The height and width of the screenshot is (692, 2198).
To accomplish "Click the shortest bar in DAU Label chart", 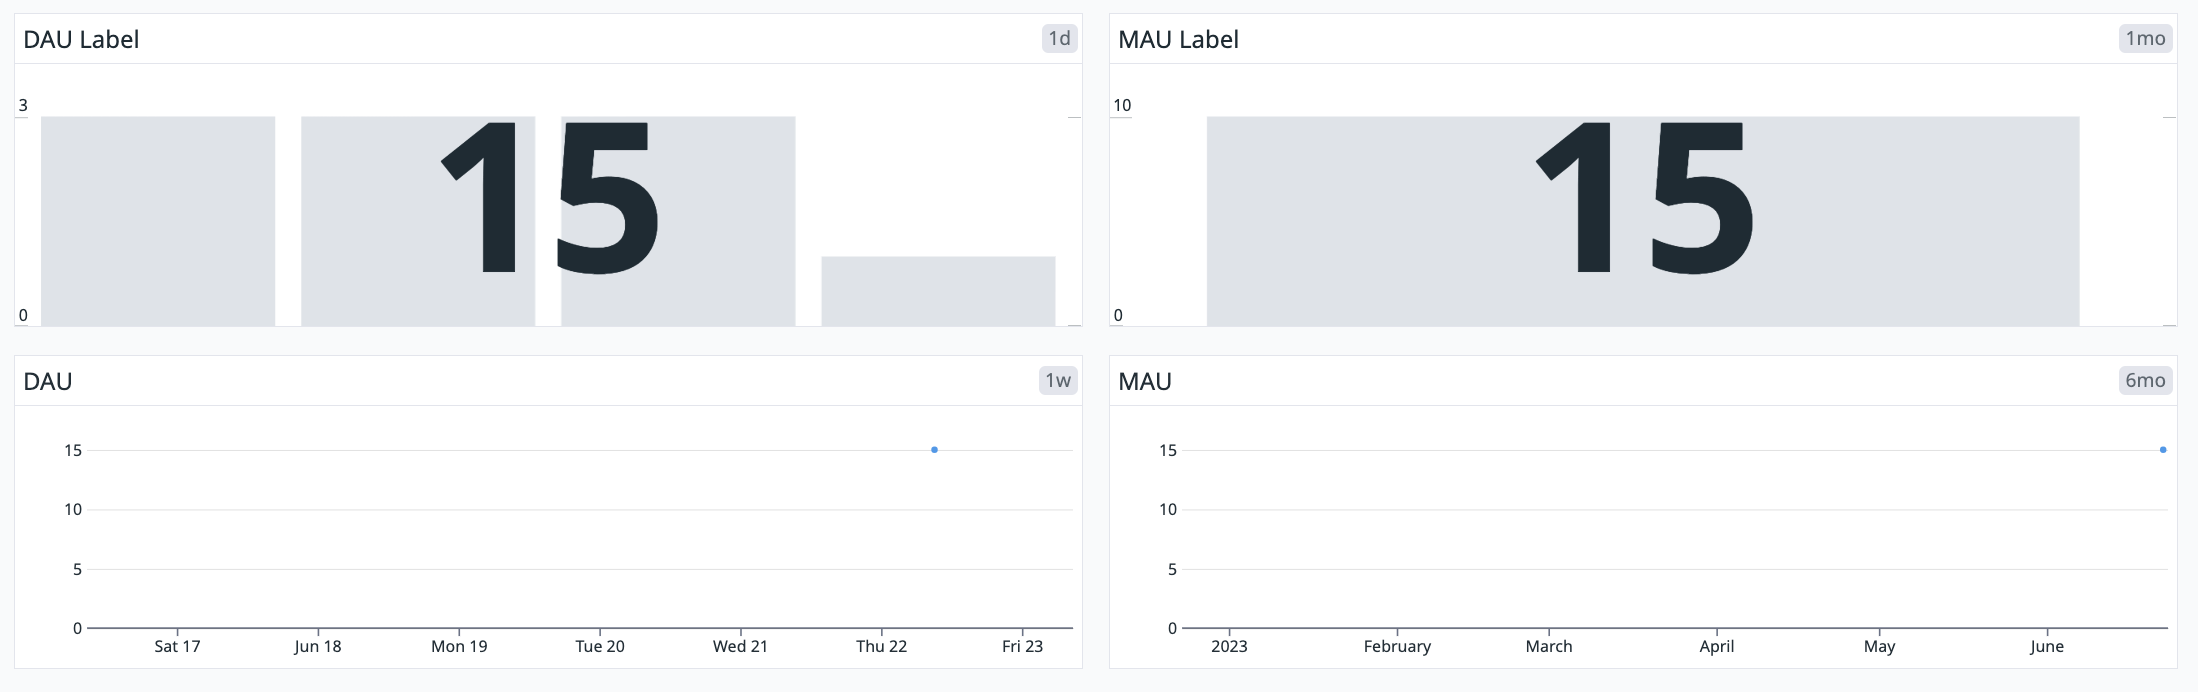I will coord(938,291).
